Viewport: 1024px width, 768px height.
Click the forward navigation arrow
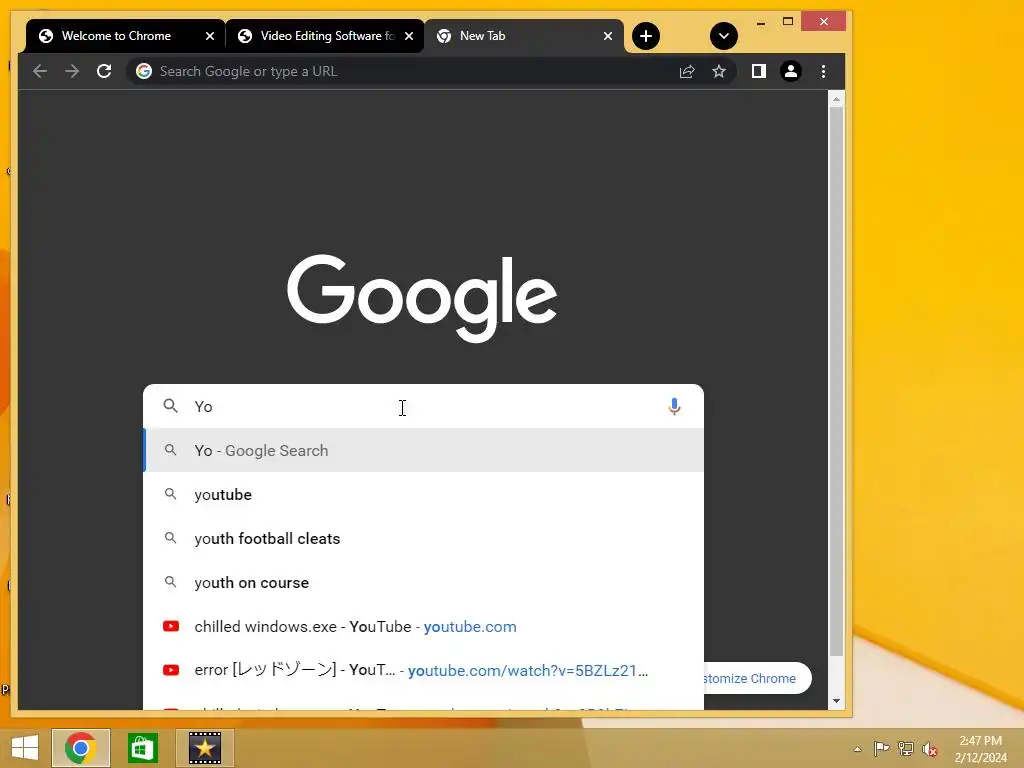click(72, 71)
